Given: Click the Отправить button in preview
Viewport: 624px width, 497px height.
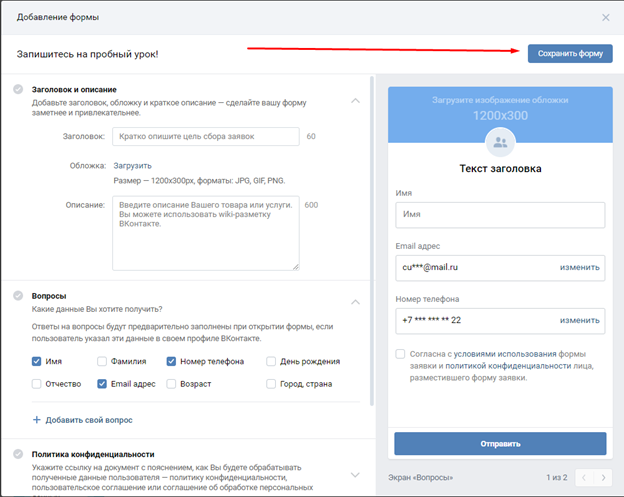Looking at the screenshot, I should pos(500,444).
